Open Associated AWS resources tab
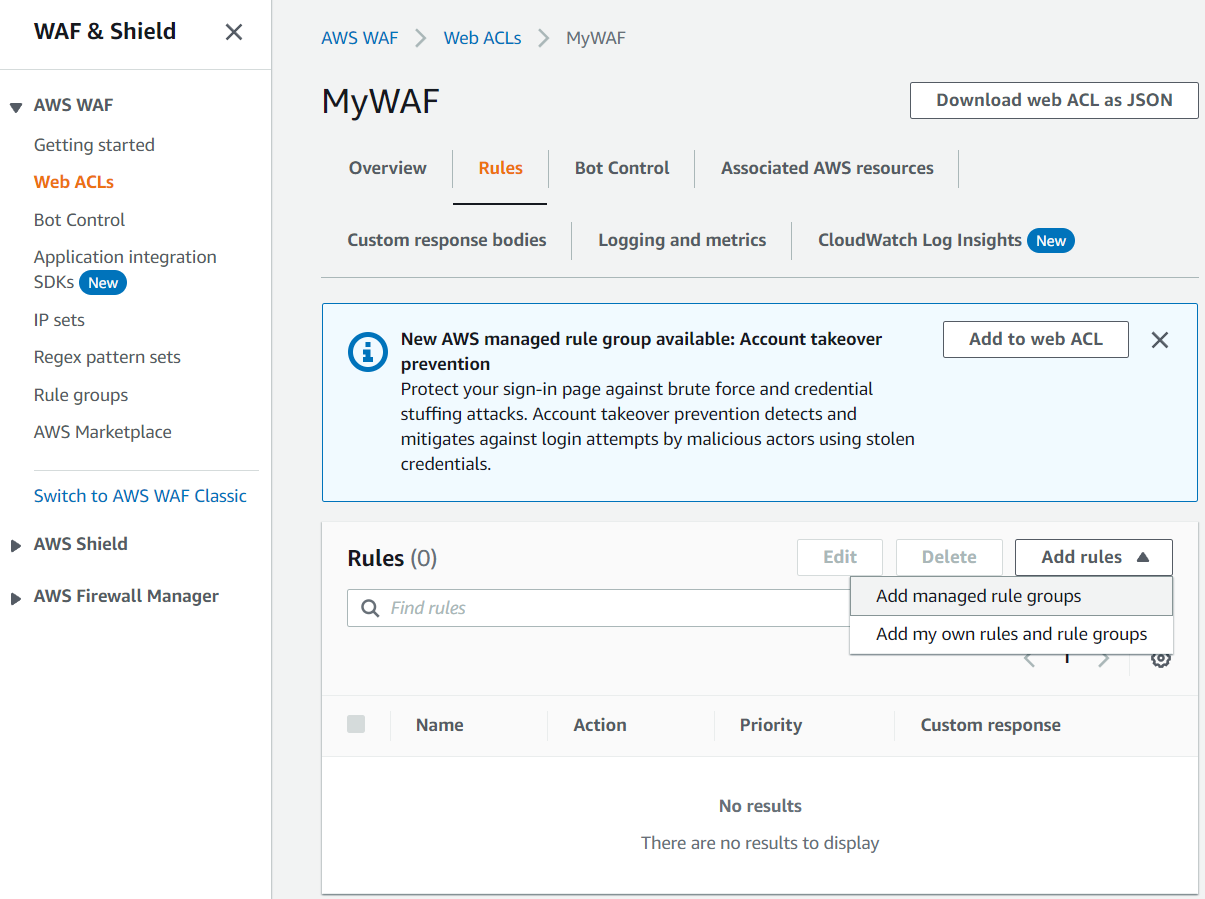 click(827, 168)
